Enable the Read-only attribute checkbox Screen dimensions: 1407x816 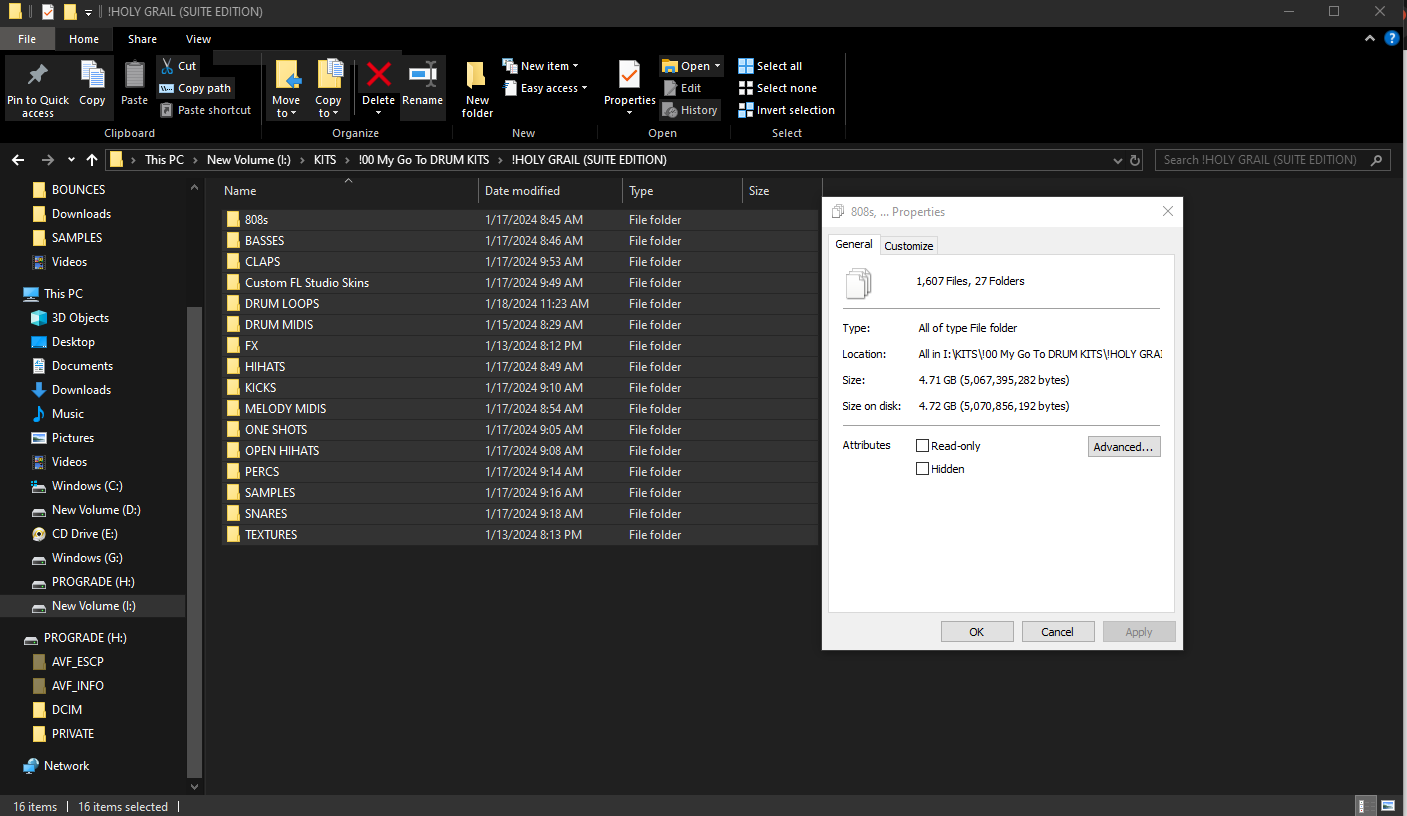pyautogui.click(x=922, y=446)
